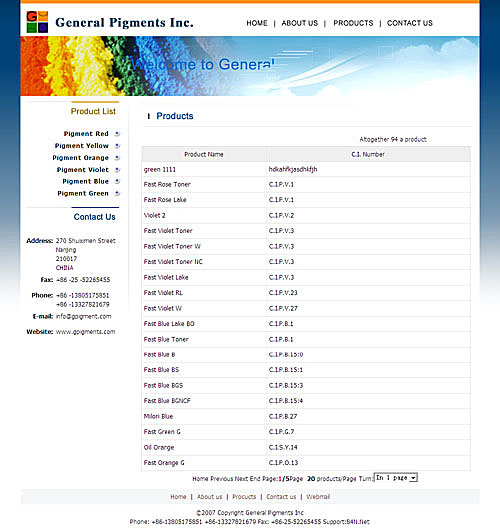Select Pigment Blue in Product List
Image resolution: width=500 pixels, height=529 pixels.
tap(85, 182)
